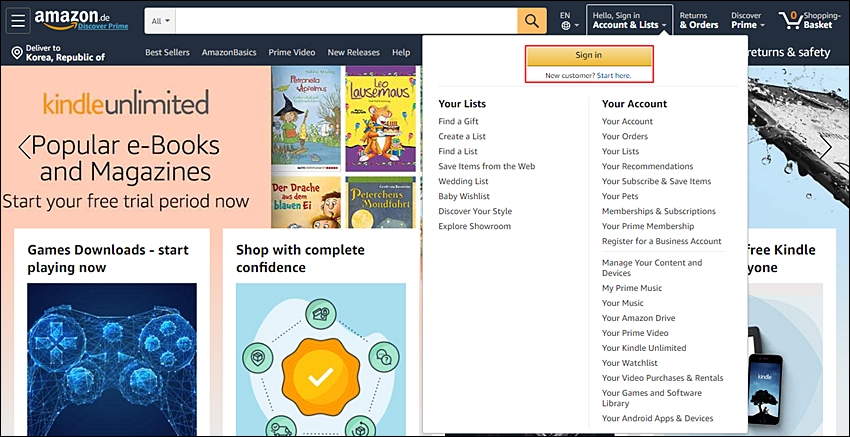Open New Releases in navigation bar
Image resolution: width=850 pixels, height=437 pixels.
[353, 53]
